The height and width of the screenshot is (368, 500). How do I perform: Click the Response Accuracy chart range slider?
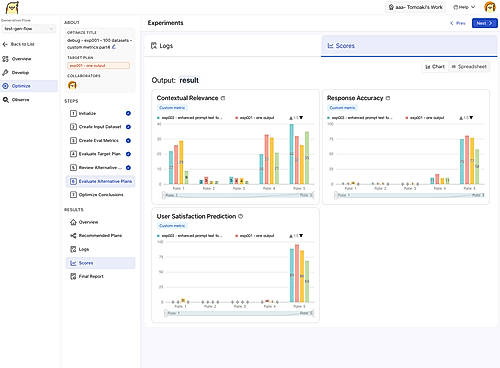(409, 195)
